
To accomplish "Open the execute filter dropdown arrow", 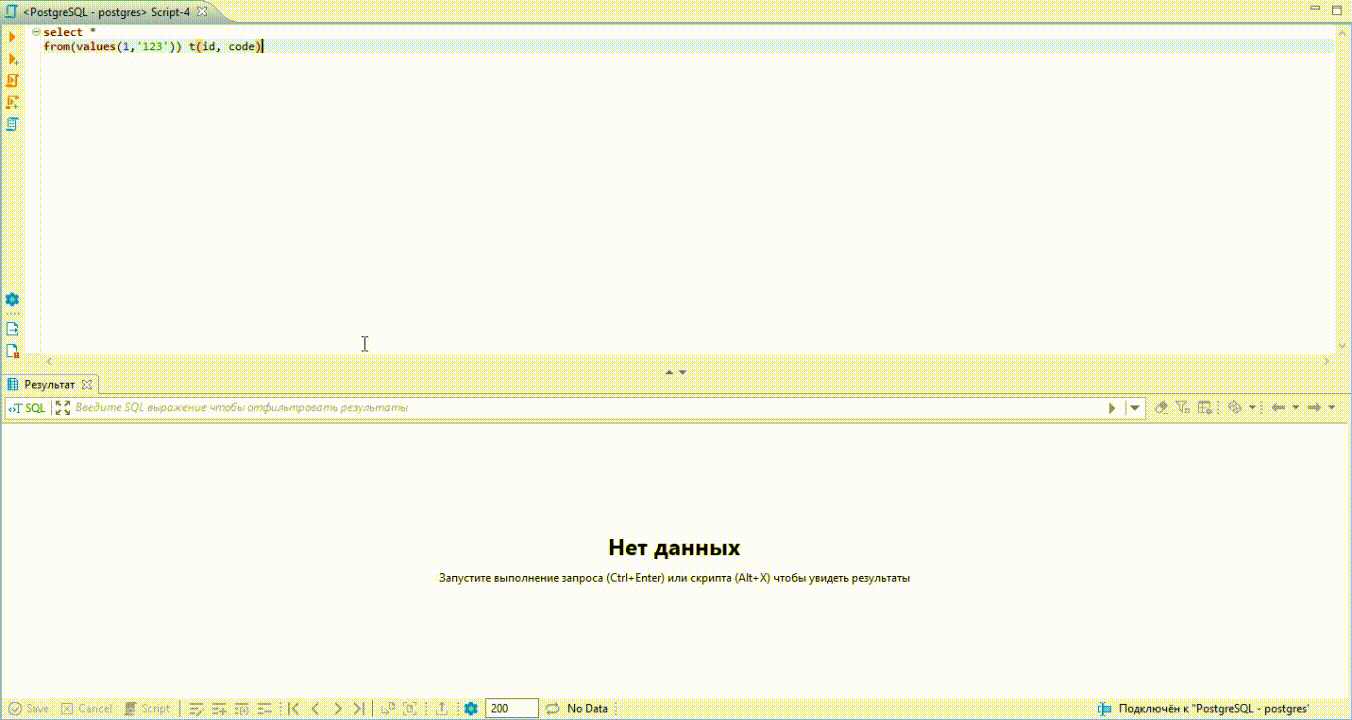I will [x=1134, y=407].
